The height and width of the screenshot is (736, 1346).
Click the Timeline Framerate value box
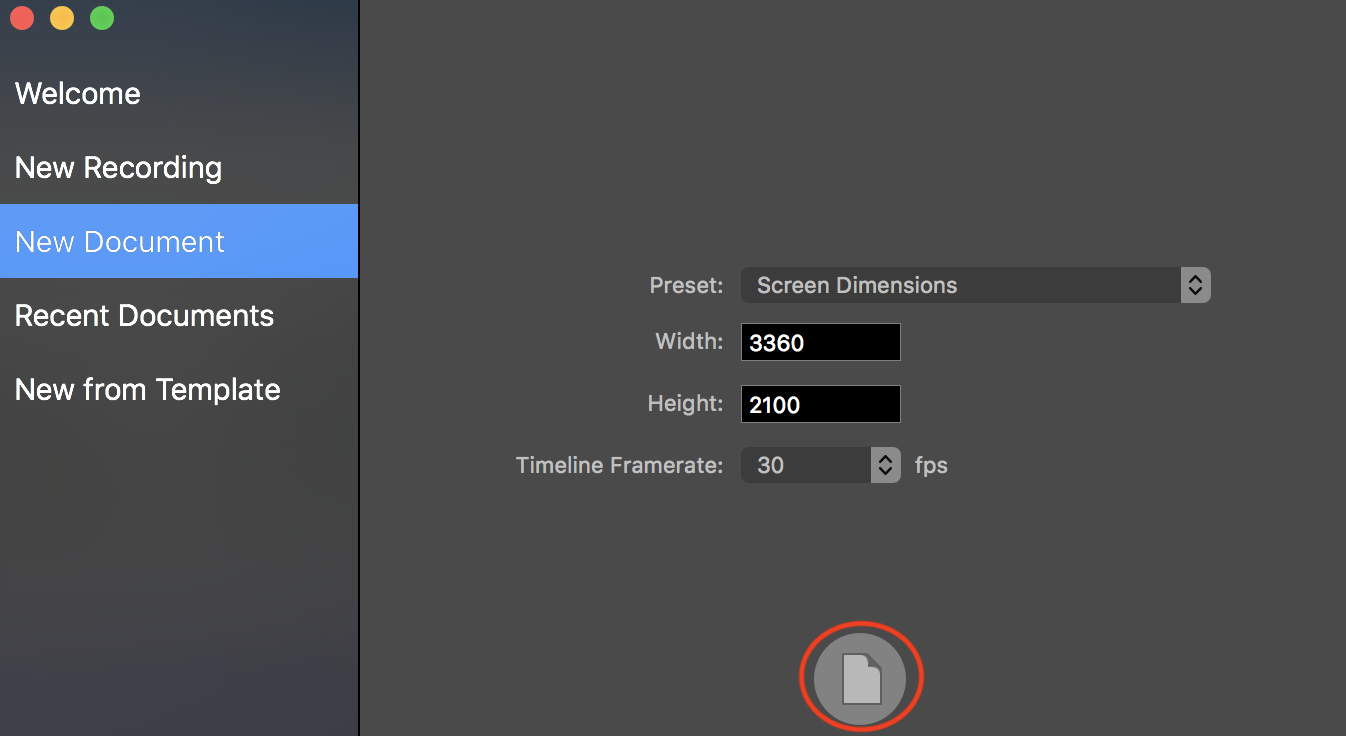(x=806, y=466)
